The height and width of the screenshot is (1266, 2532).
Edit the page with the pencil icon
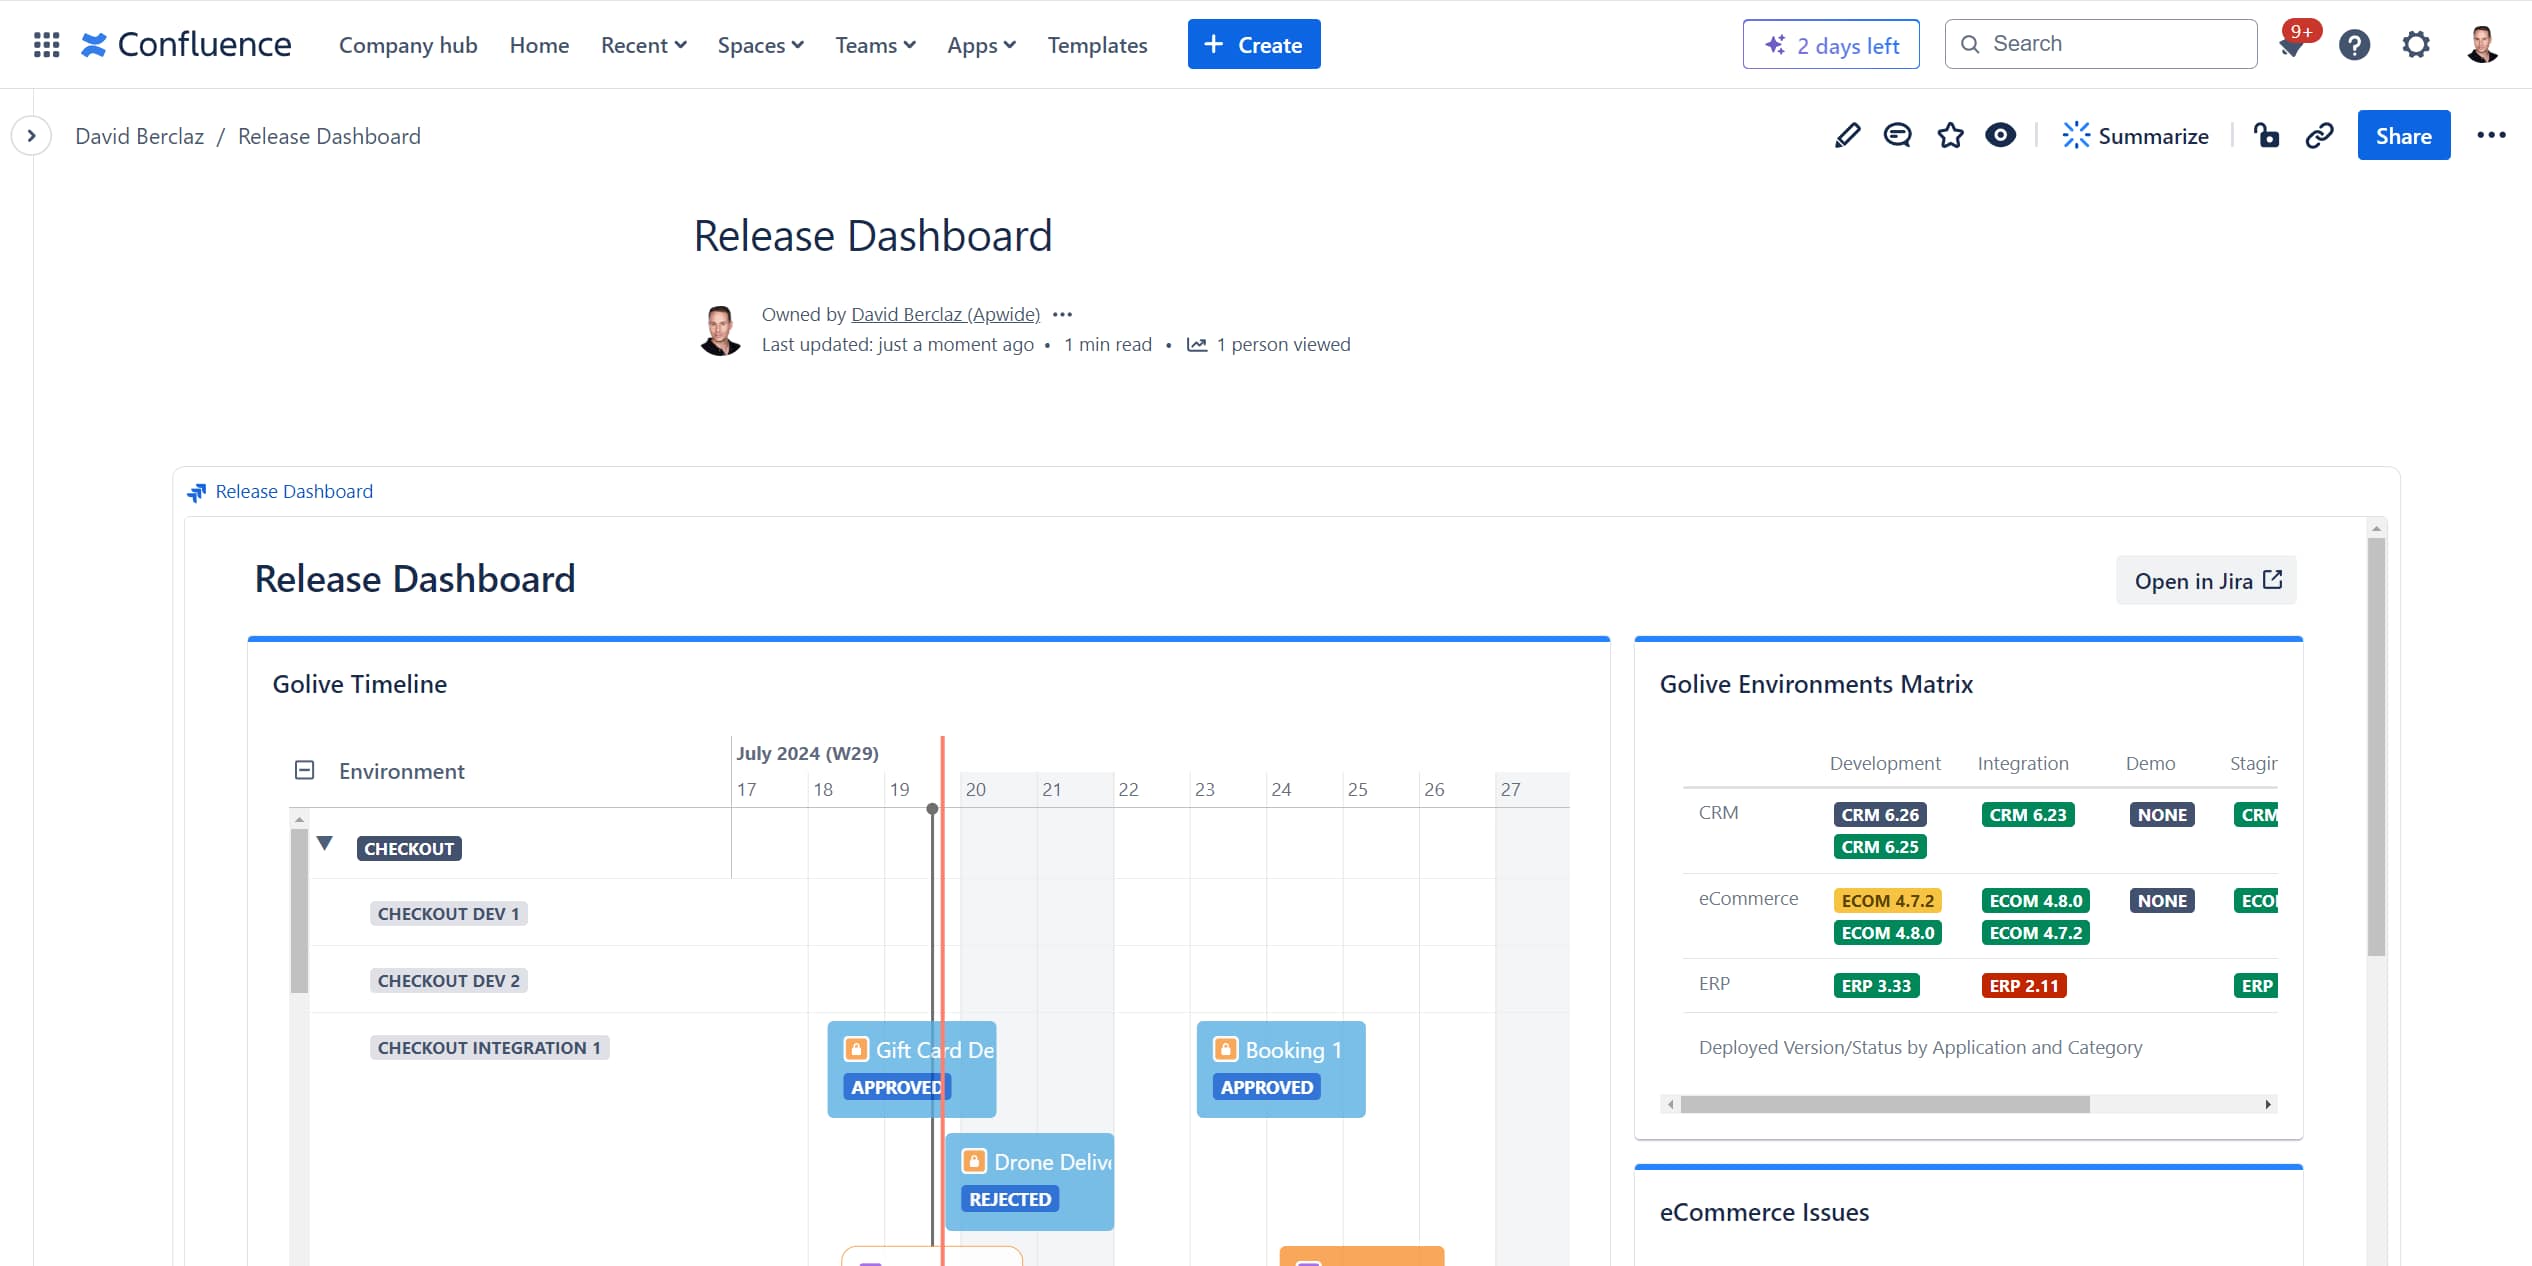coord(1846,135)
